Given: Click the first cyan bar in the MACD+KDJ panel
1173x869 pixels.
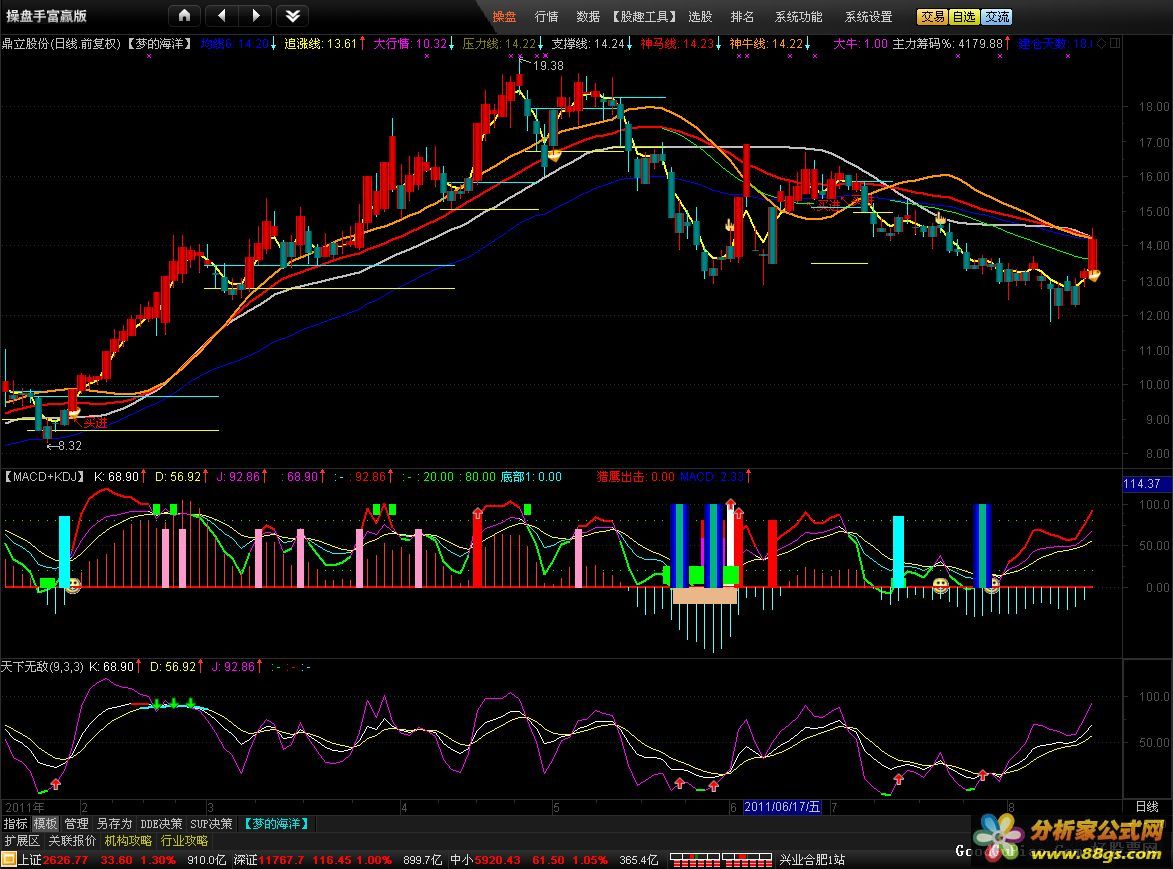Looking at the screenshot, I should [x=65, y=550].
